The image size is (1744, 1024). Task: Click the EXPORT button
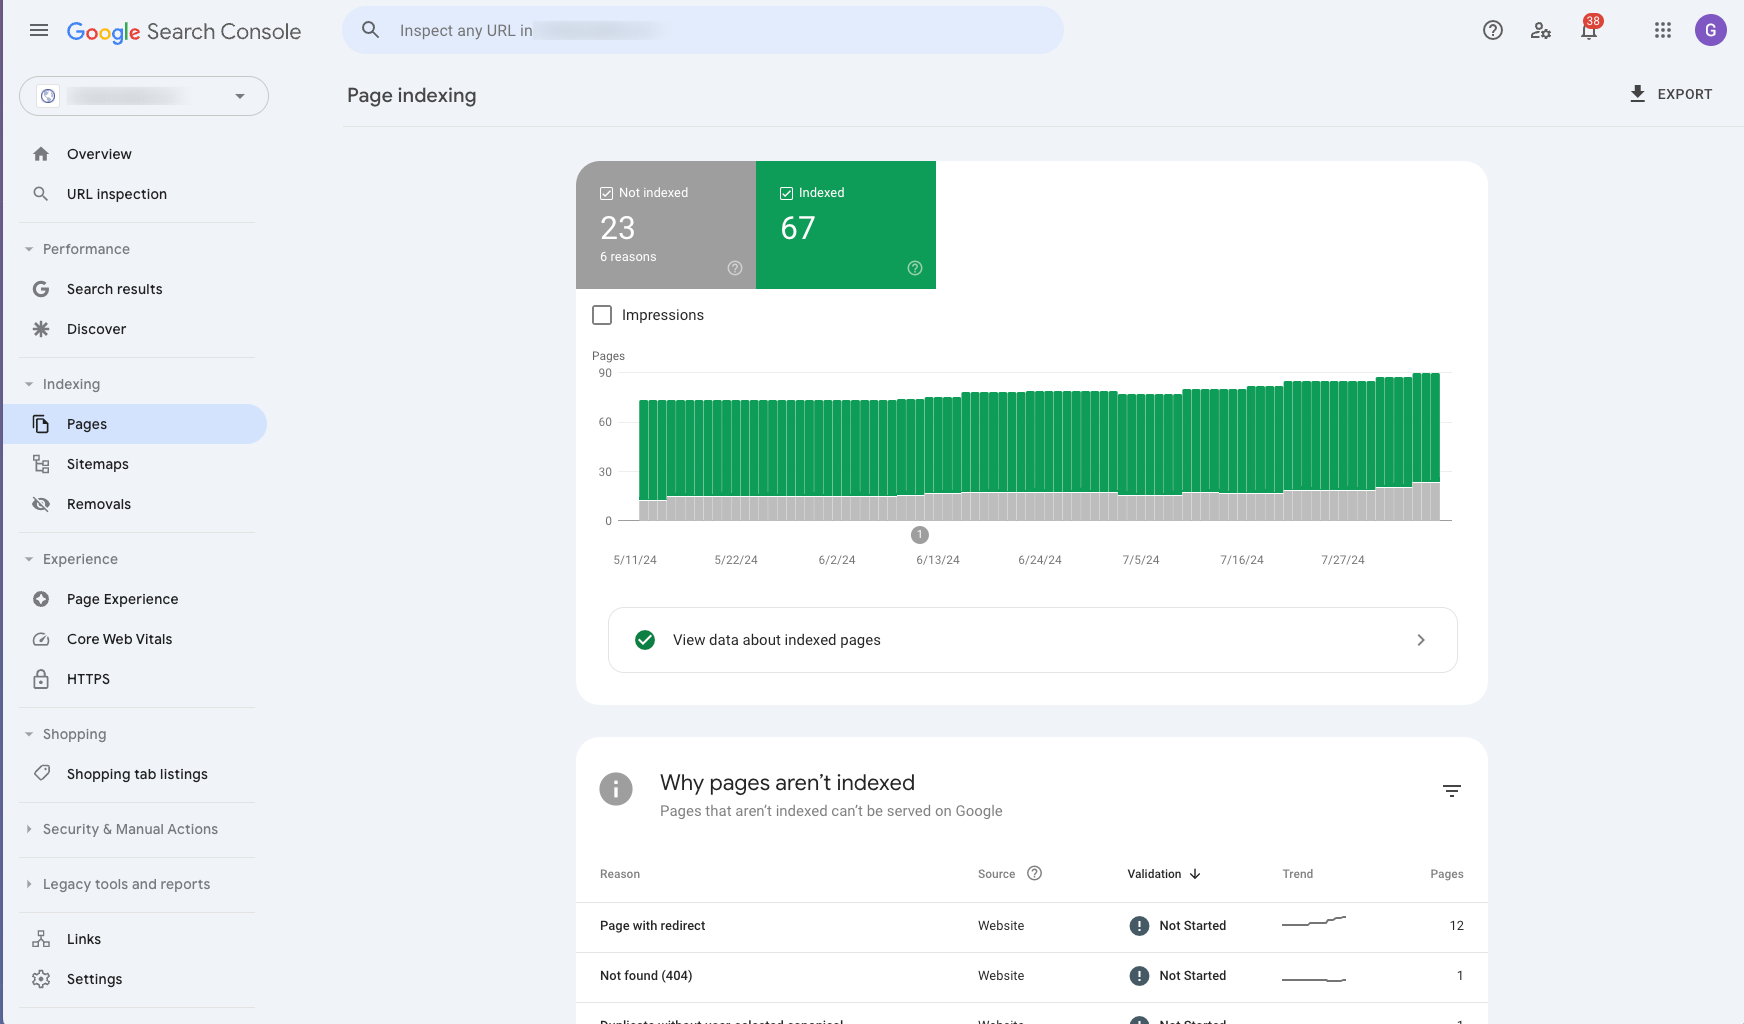tap(1670, 94)
